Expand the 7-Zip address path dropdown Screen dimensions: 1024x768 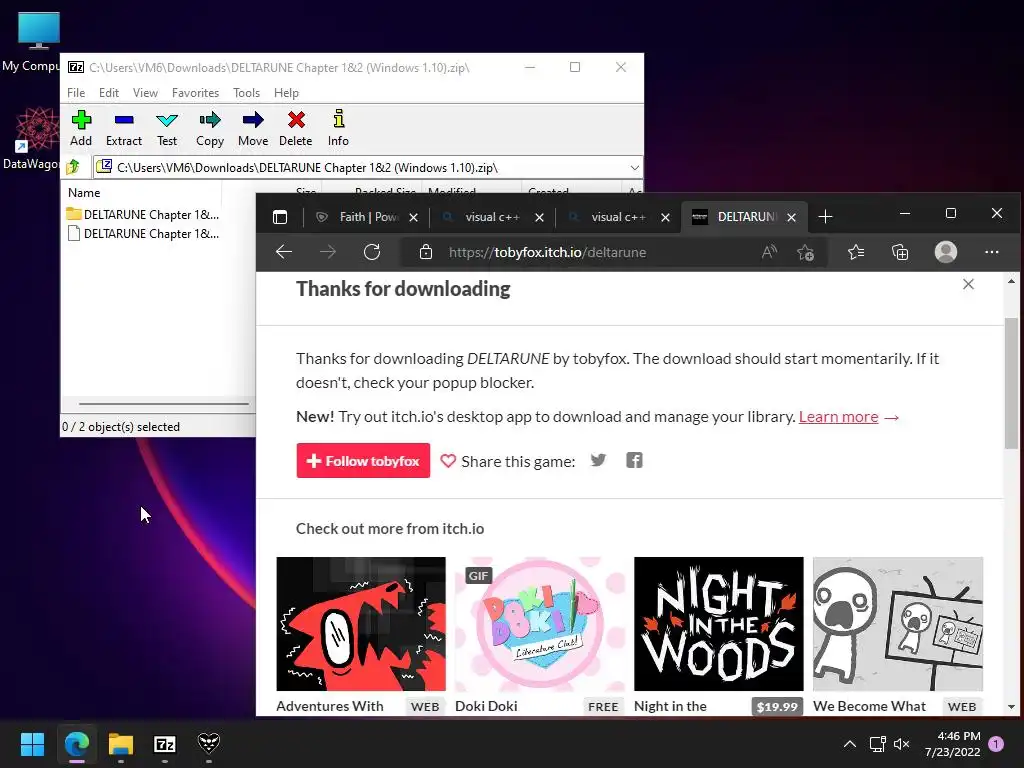(634, 168)
